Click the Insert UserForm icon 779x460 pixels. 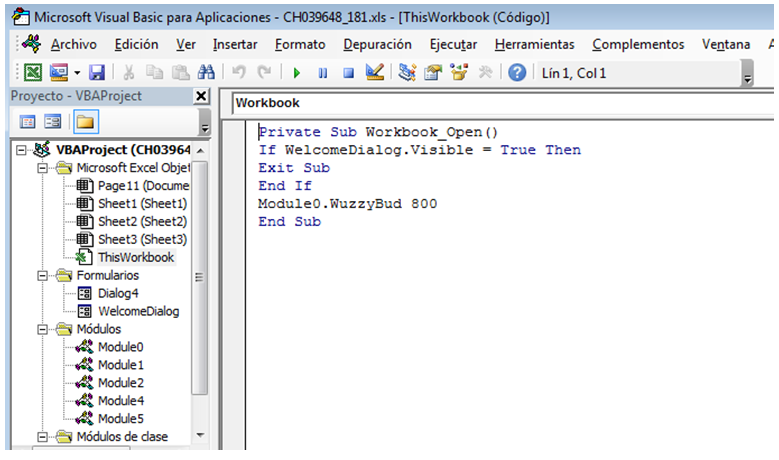coord(59,73)
